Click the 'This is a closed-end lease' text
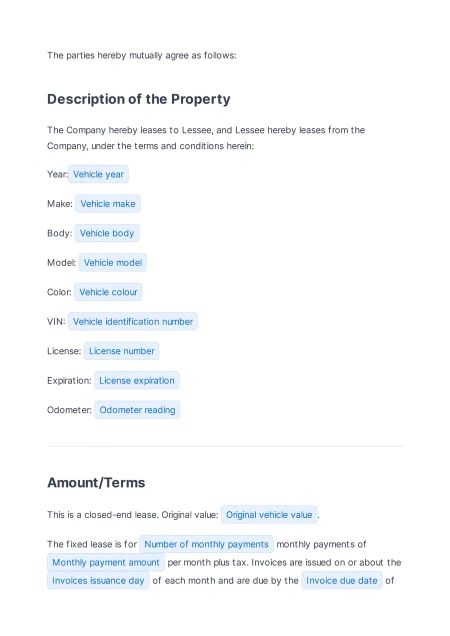The height and width of the screenshot is (636, 450). [133, 515]
